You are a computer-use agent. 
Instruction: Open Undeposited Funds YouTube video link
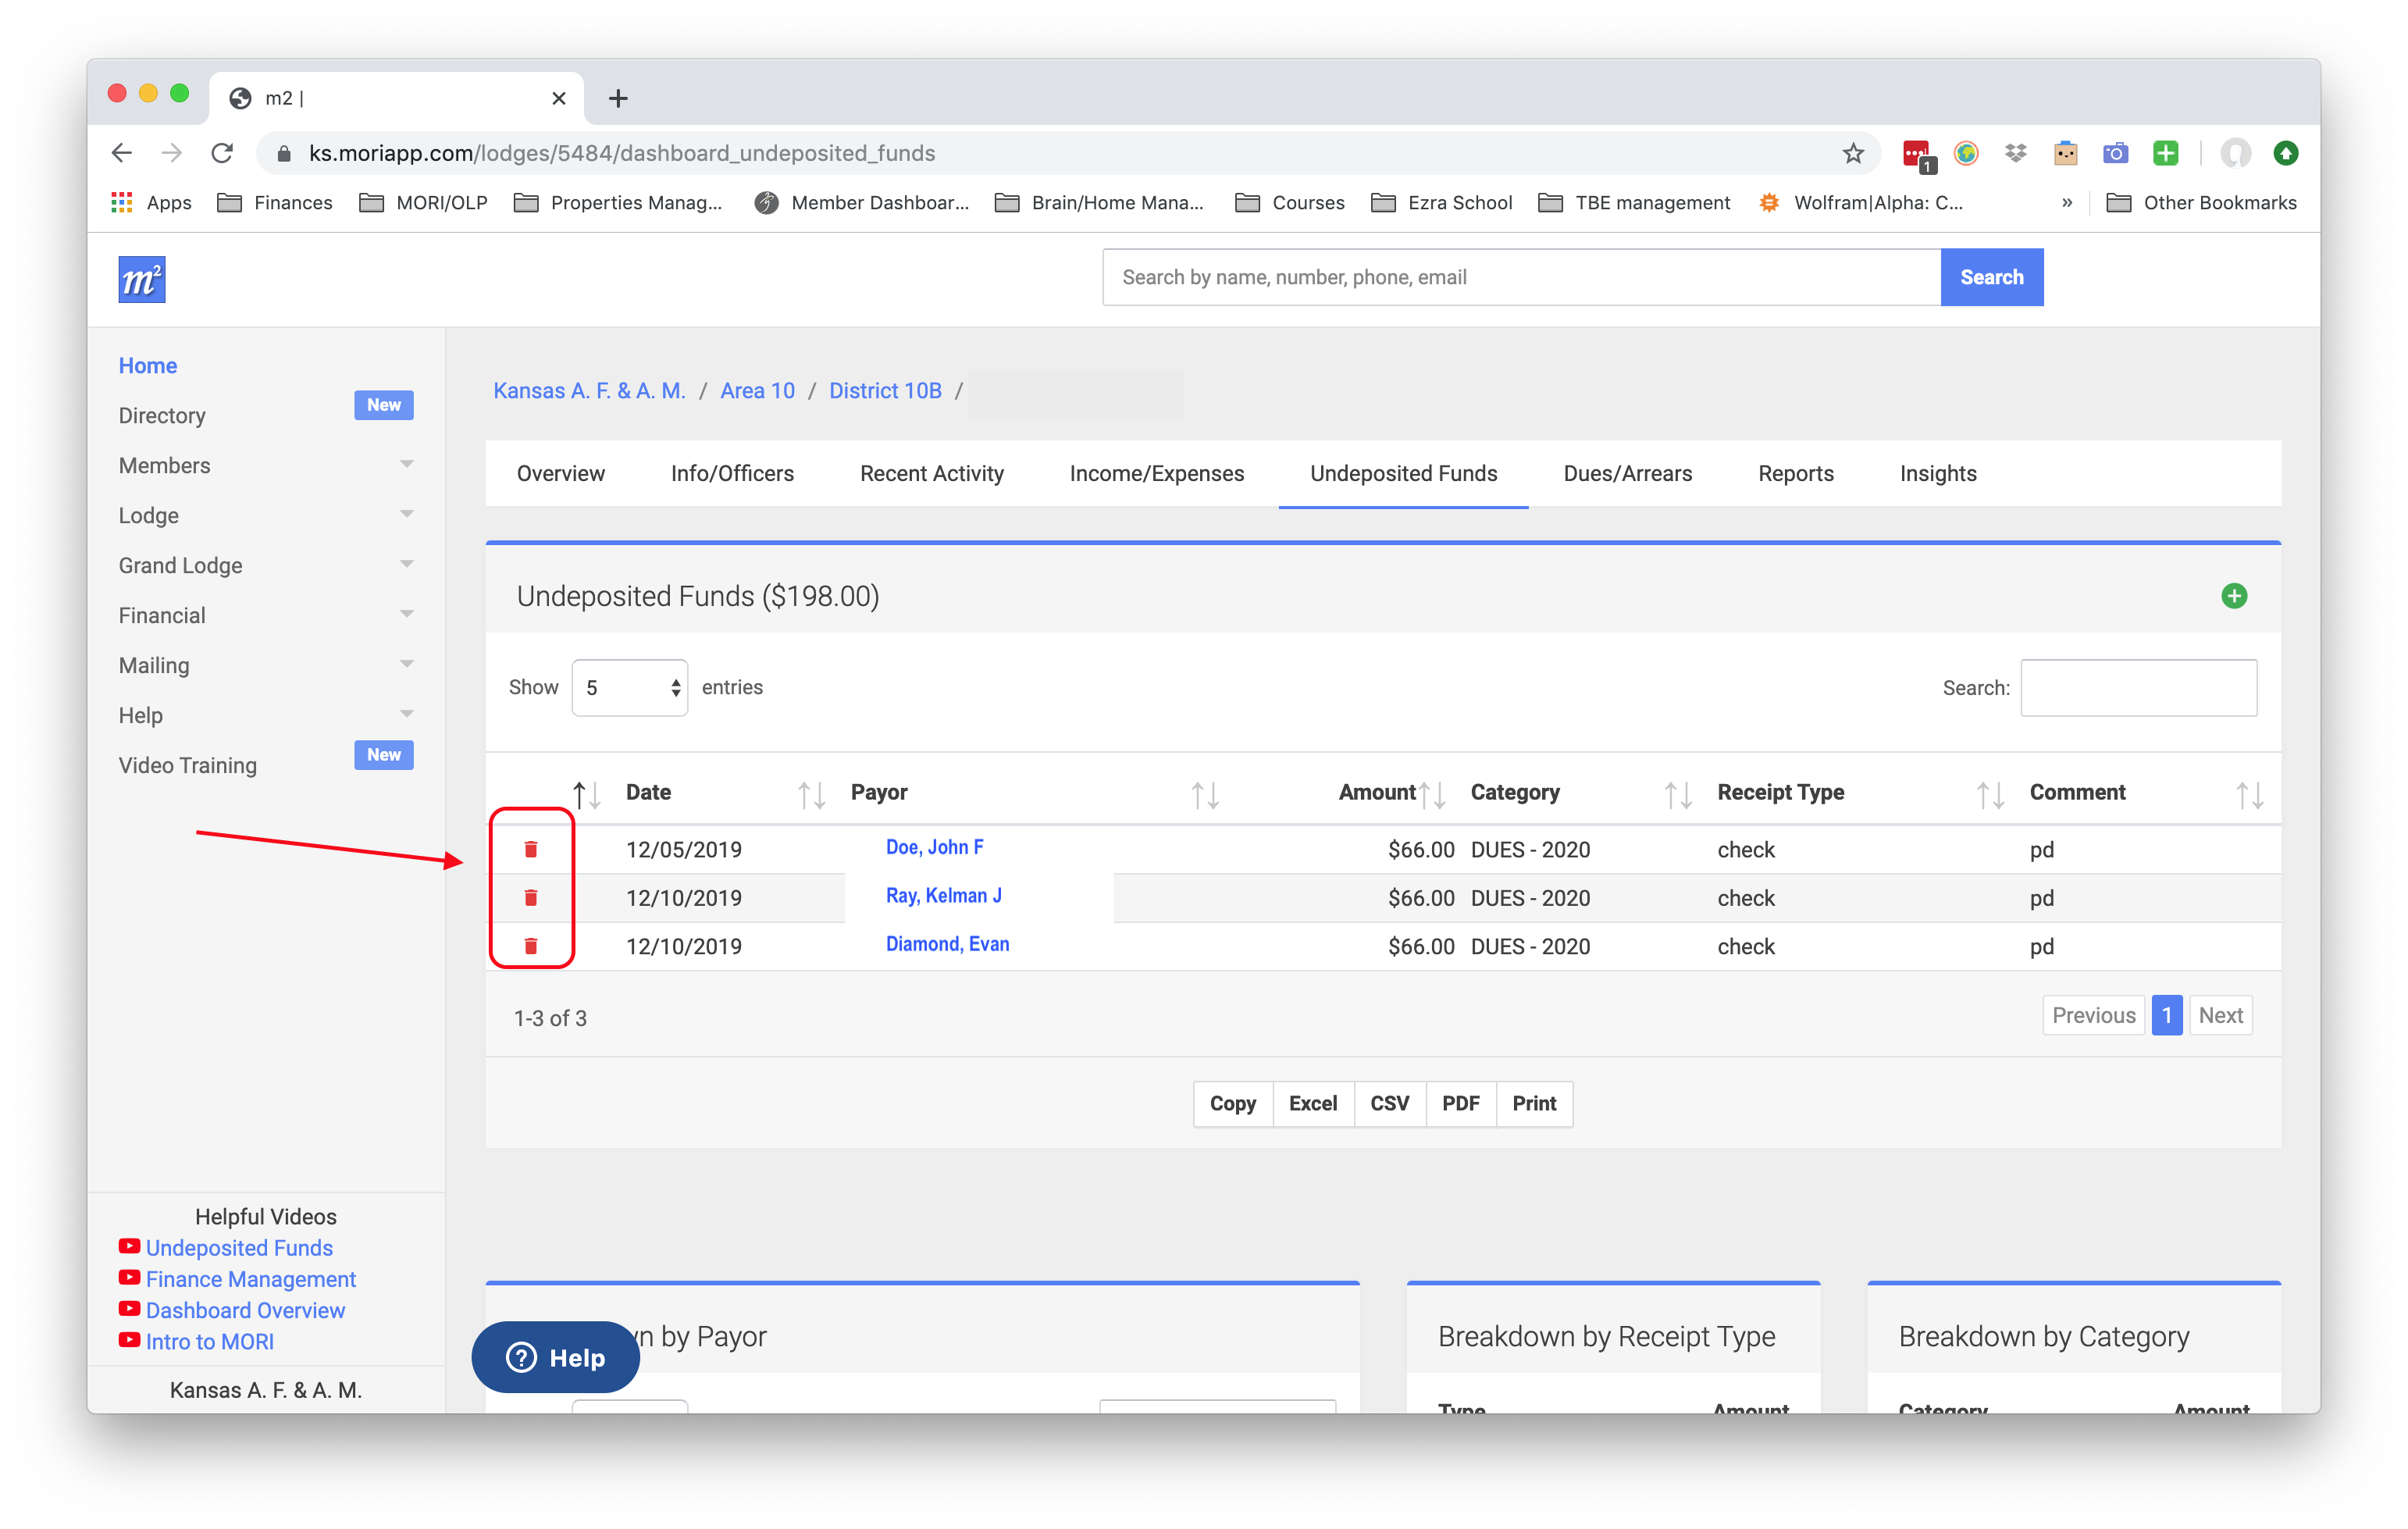tap(239, 1247)
